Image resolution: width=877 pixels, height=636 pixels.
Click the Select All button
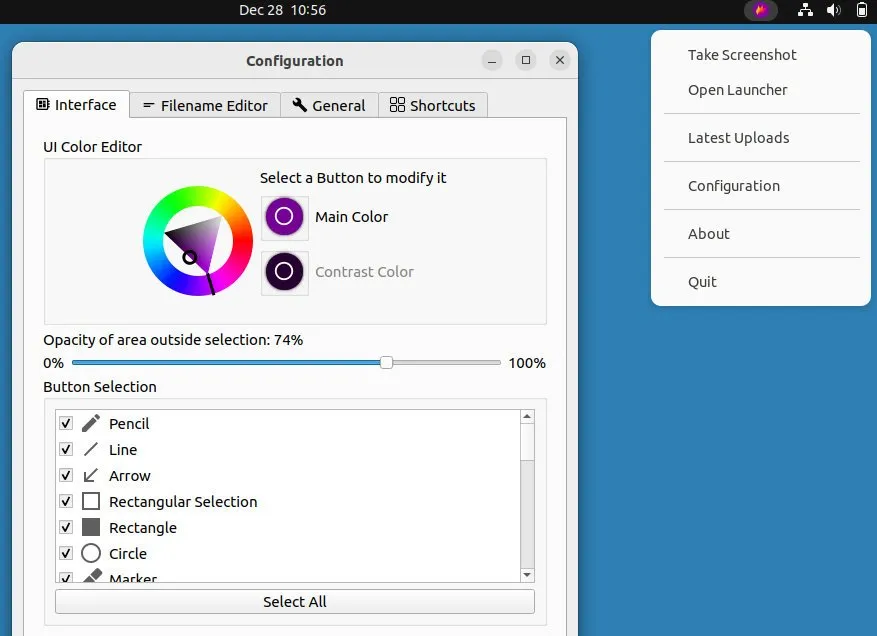(x=295, y=601)
